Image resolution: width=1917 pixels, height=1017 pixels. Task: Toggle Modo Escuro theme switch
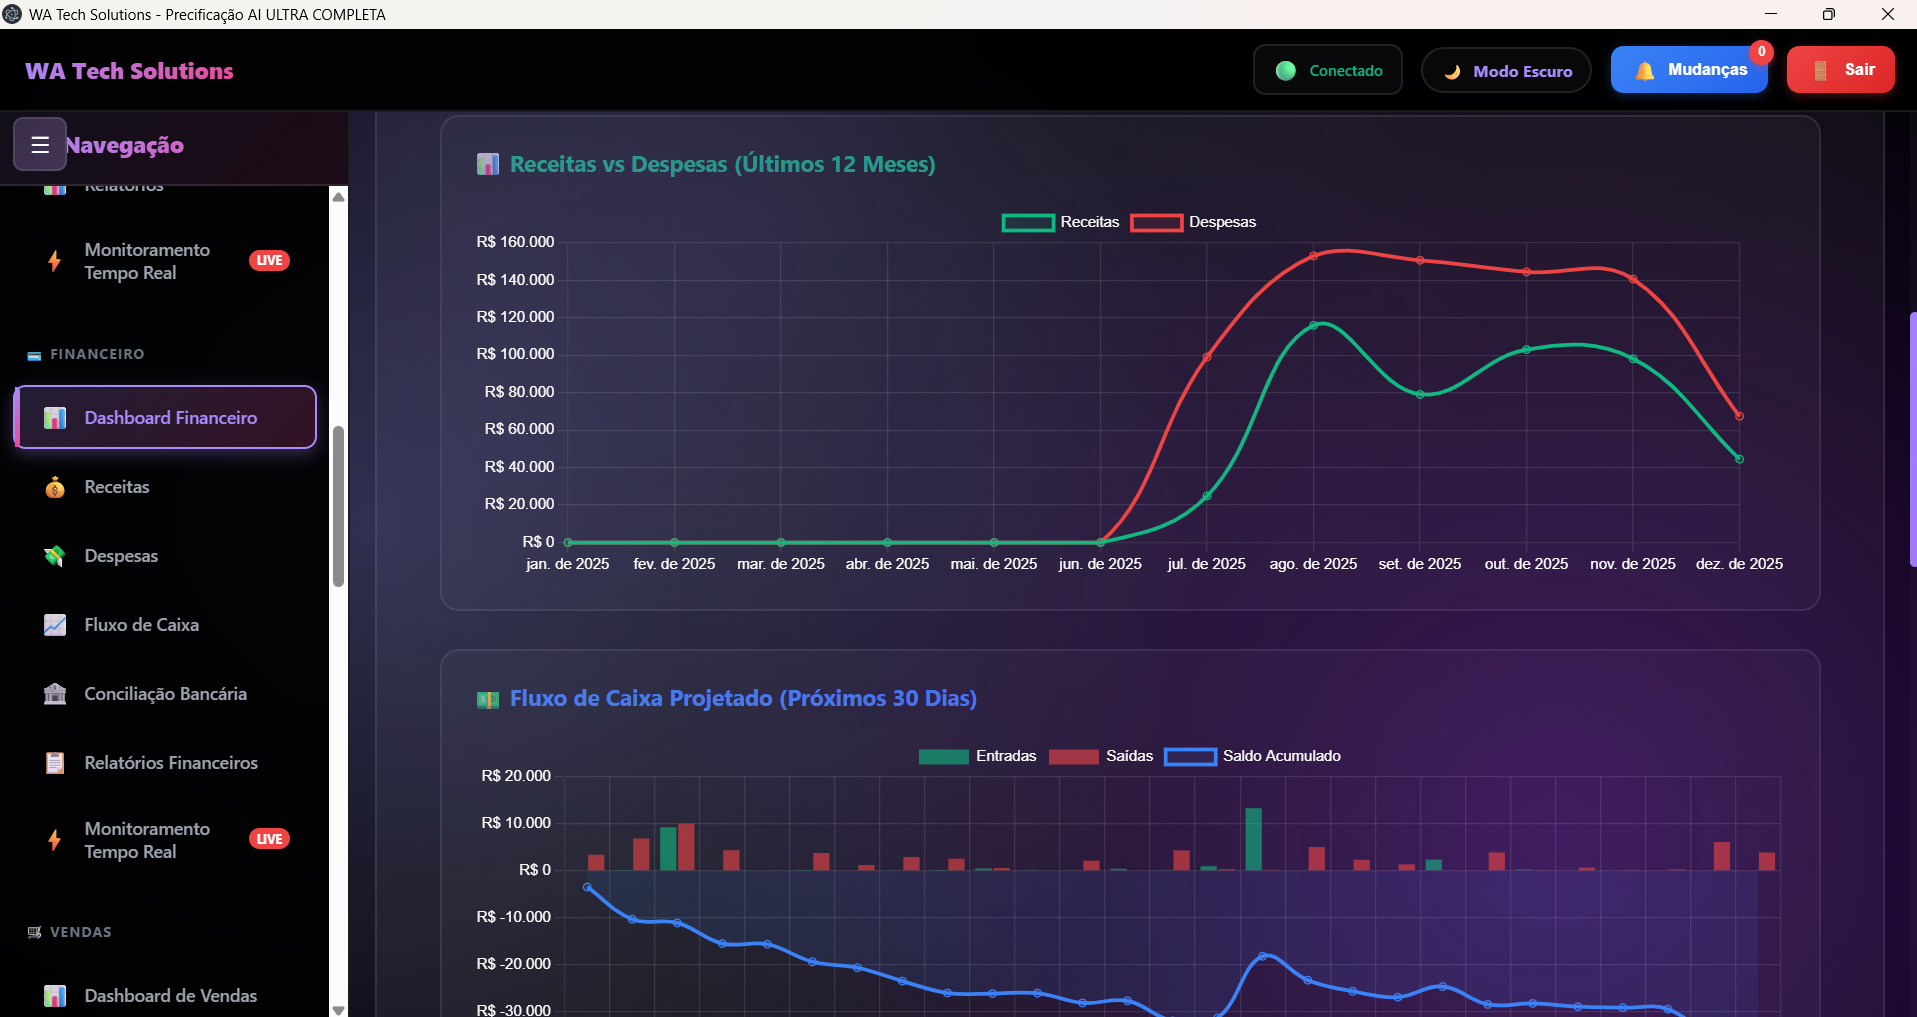1506,71
